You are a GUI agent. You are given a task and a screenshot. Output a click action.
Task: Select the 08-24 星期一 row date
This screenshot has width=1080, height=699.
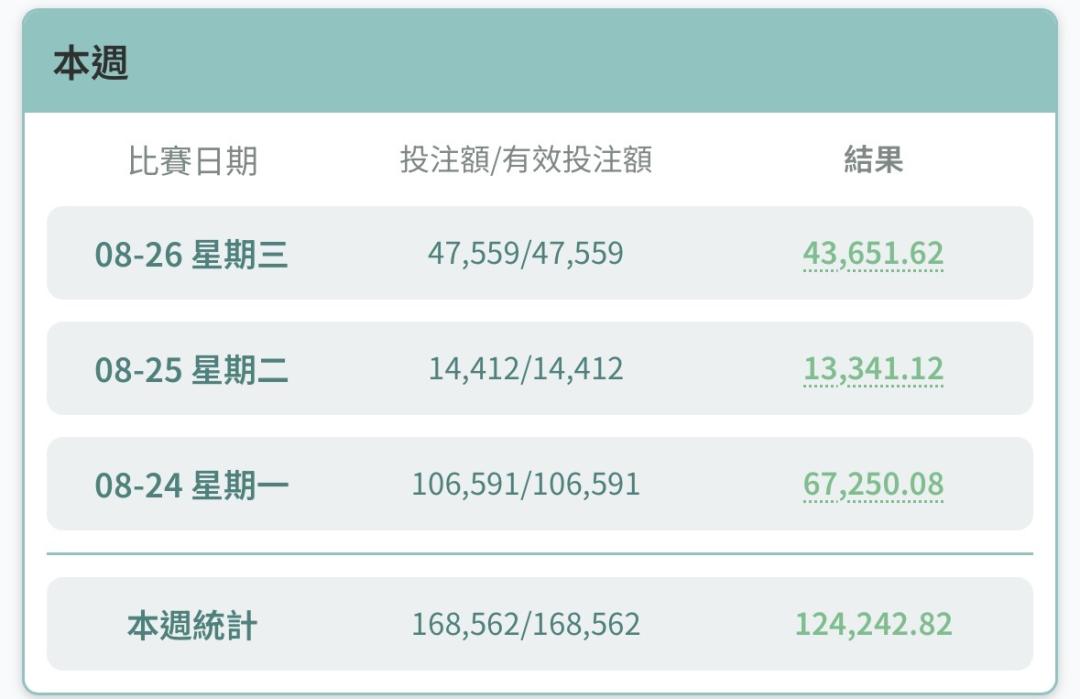(x=191, y=485)
